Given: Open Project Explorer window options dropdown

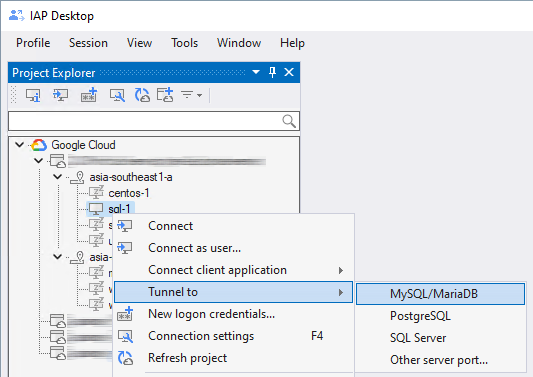Looking at the screenshot, I should [256, 72].
